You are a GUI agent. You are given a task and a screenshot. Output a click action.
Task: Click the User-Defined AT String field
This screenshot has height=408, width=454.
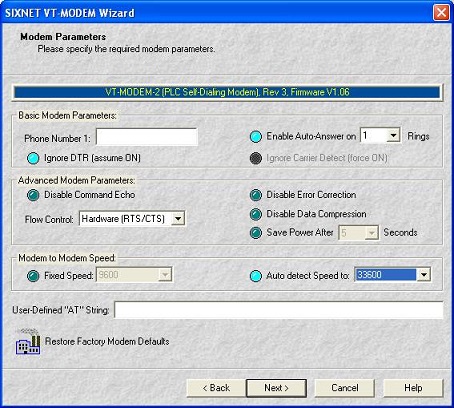tap(279, 310)
